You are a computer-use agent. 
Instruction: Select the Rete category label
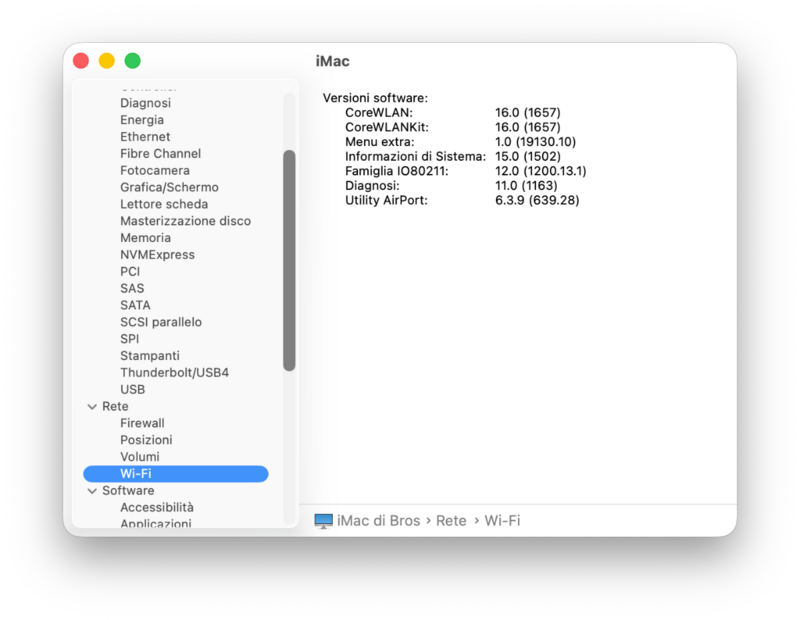[115, 406]
